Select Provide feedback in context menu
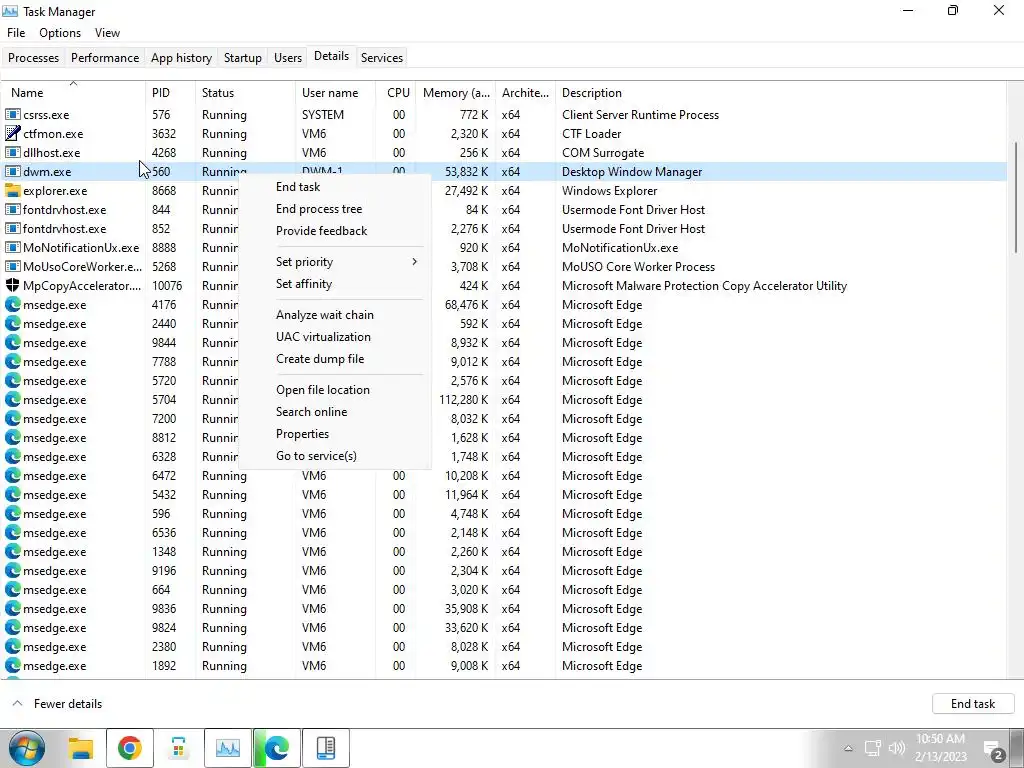This screenshot has width=1024, height=768. click(x=334, y=231)
